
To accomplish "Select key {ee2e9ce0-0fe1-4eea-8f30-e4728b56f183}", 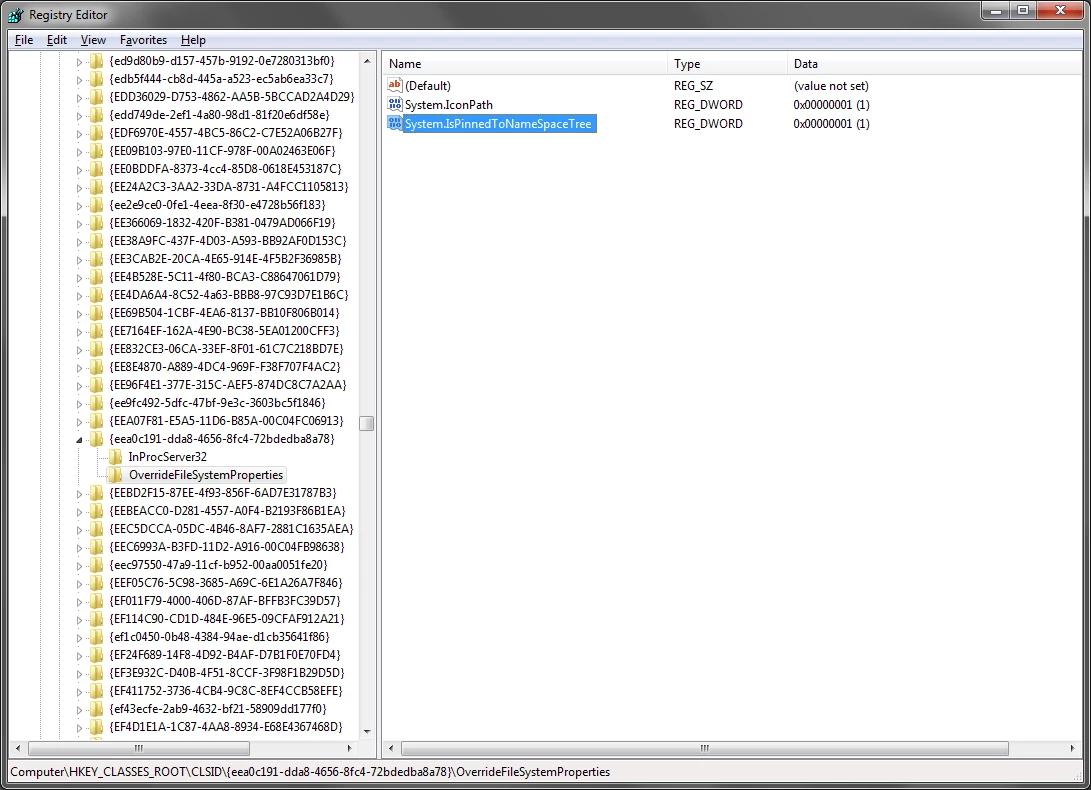I will [217, 205].
